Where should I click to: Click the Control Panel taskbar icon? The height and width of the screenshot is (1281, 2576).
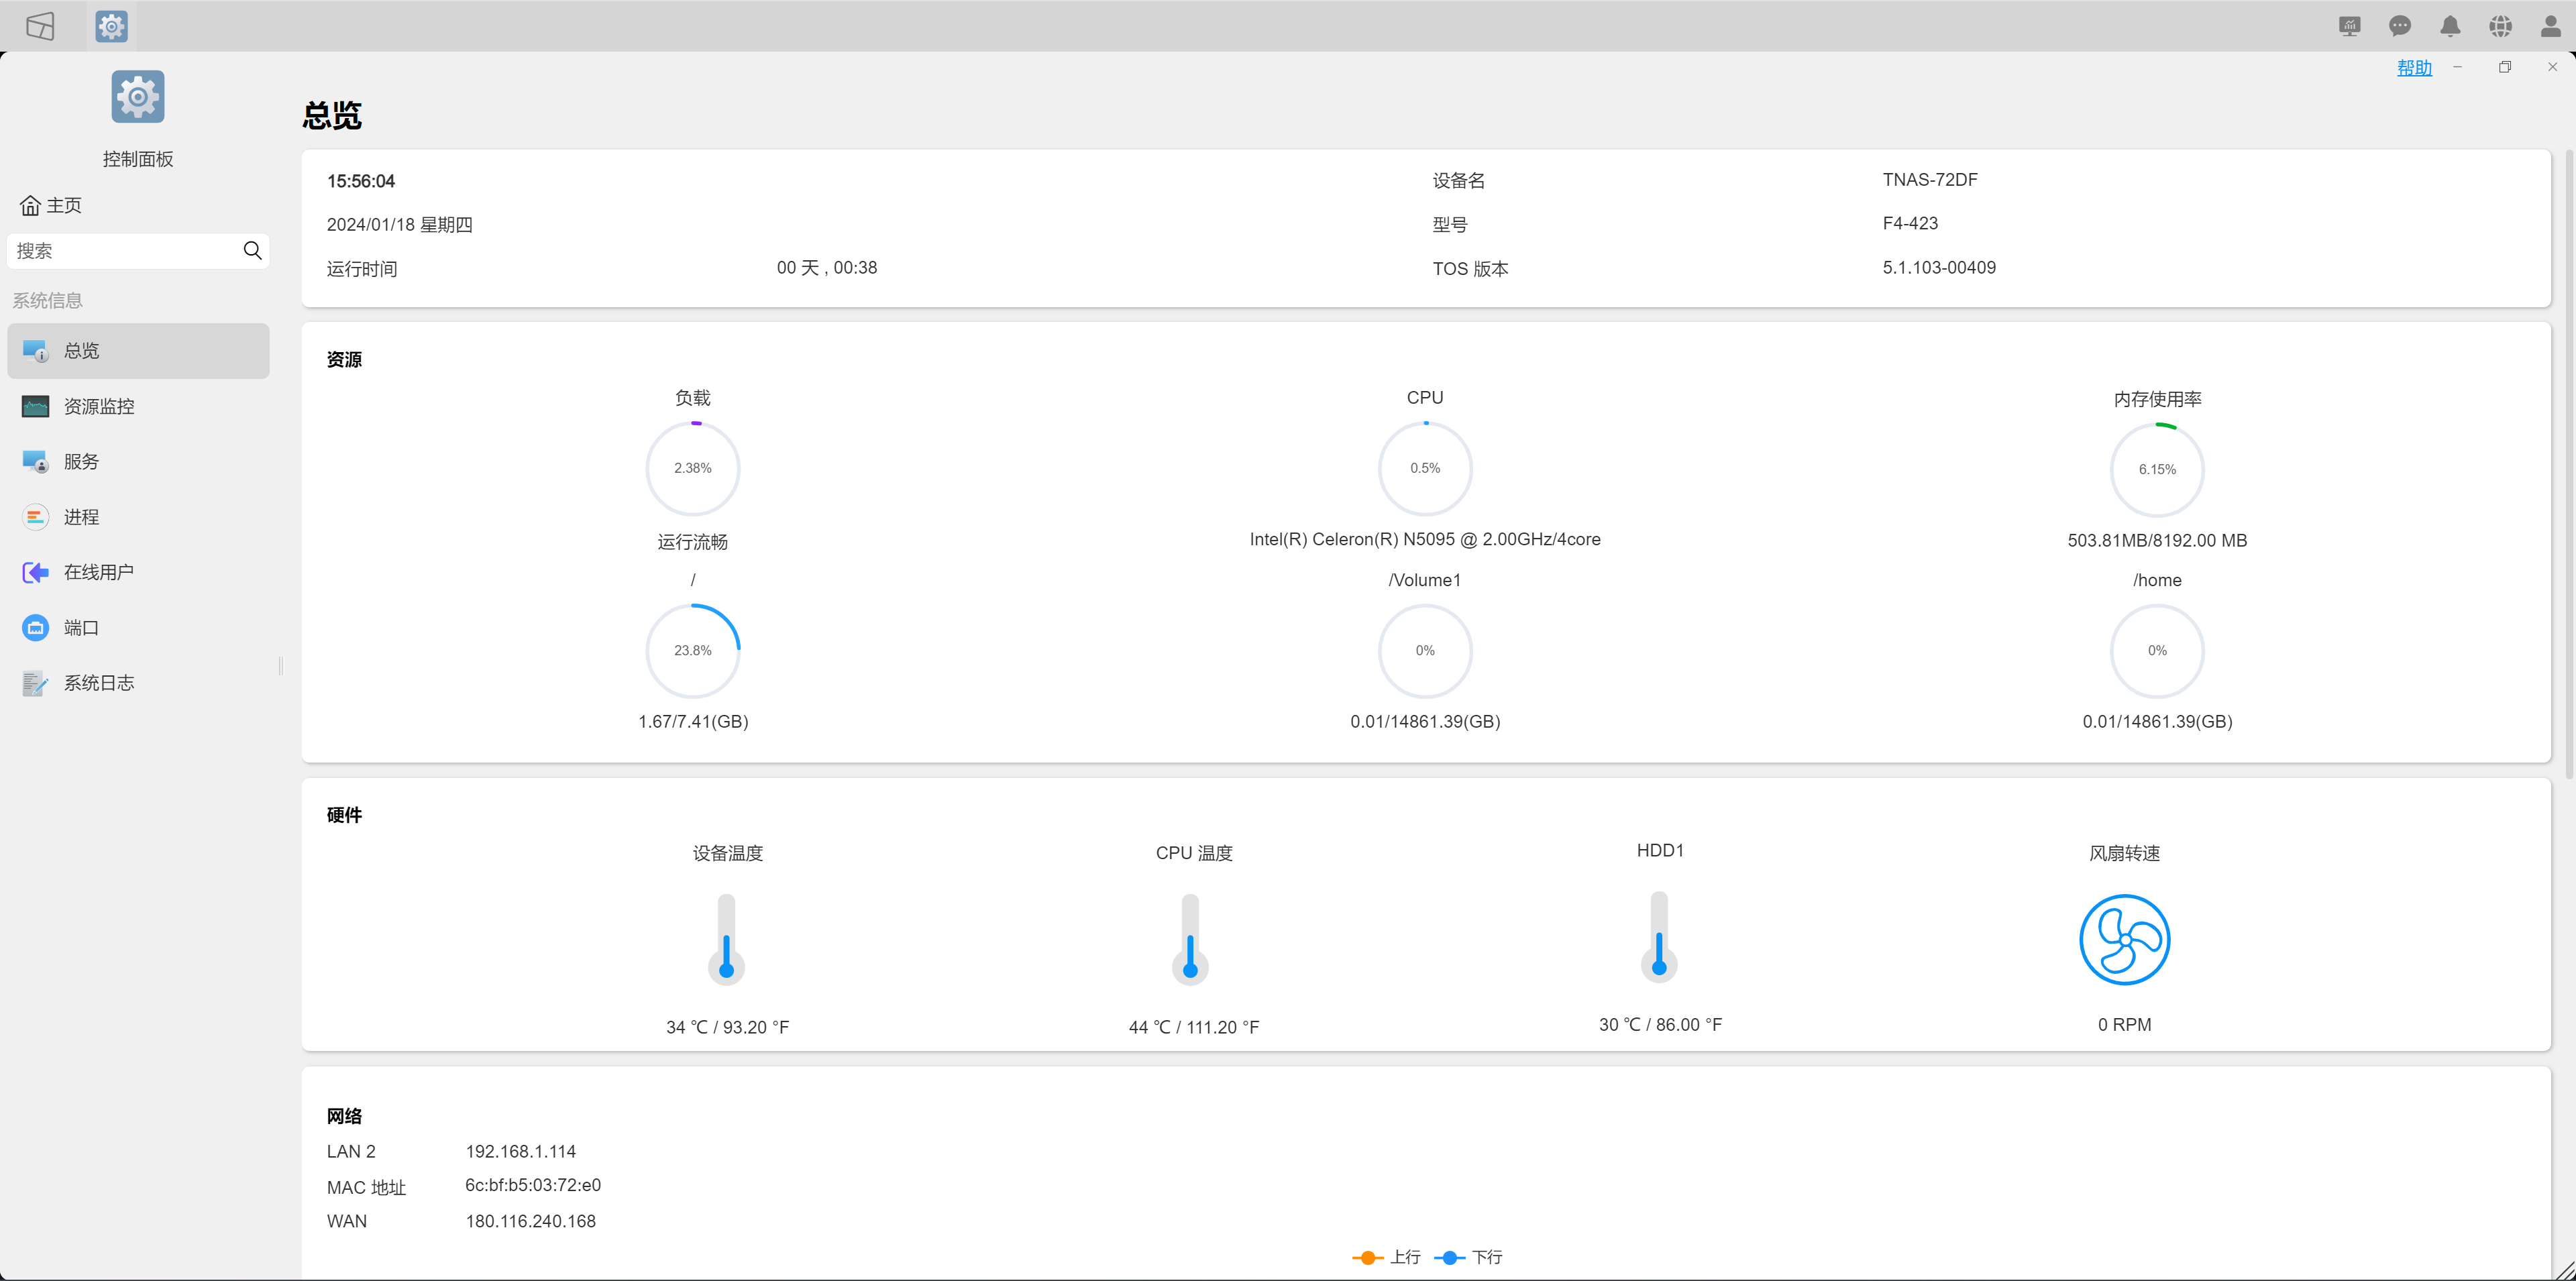(111, 26)
